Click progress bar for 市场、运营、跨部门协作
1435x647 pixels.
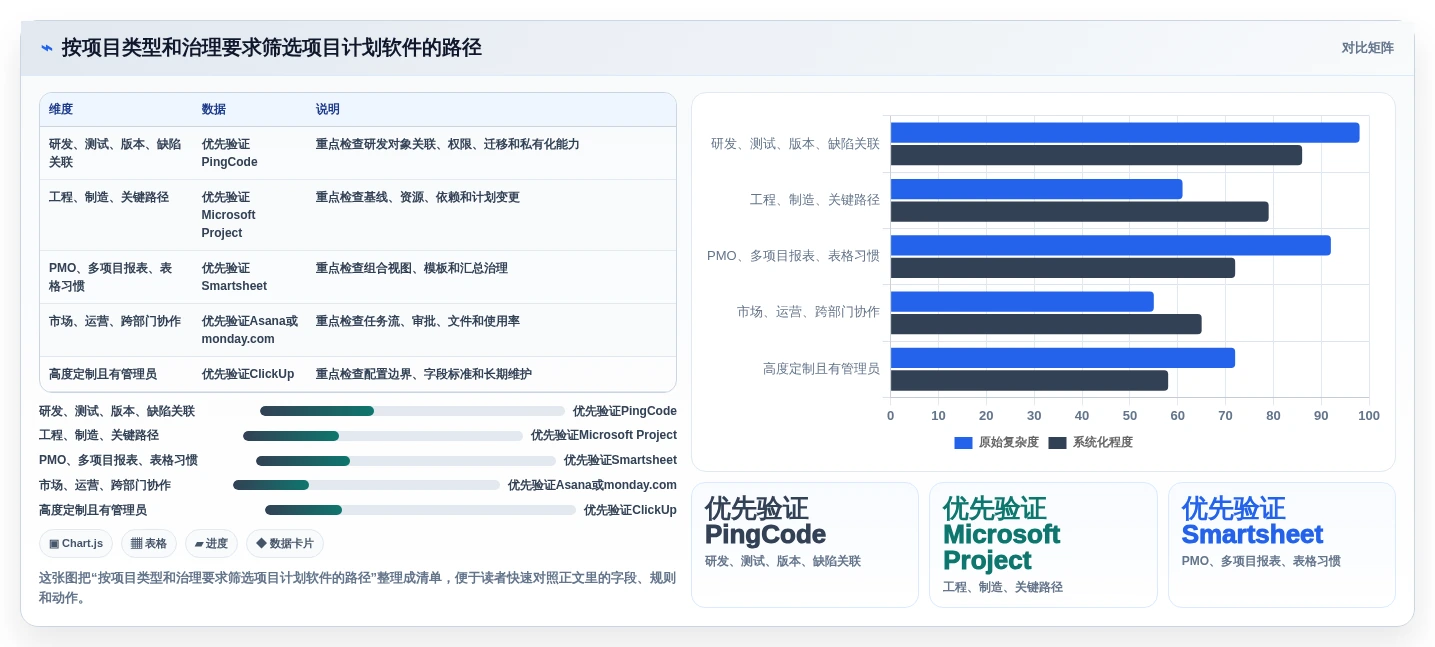(366, 485)
